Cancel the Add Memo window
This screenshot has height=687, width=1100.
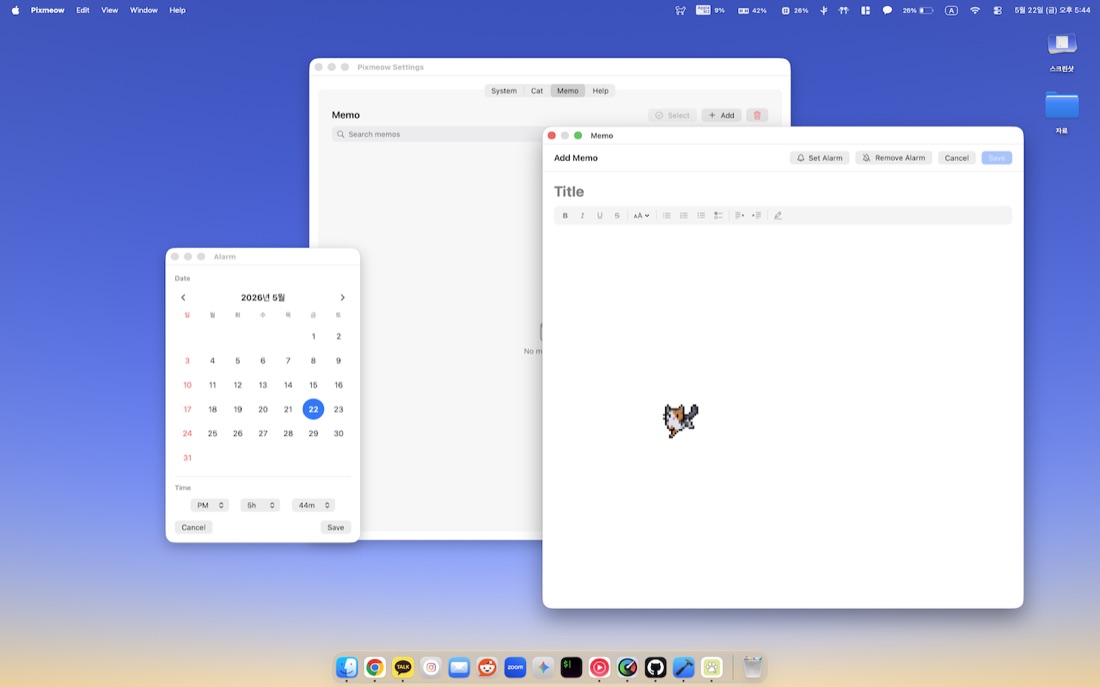click(956, 158)
